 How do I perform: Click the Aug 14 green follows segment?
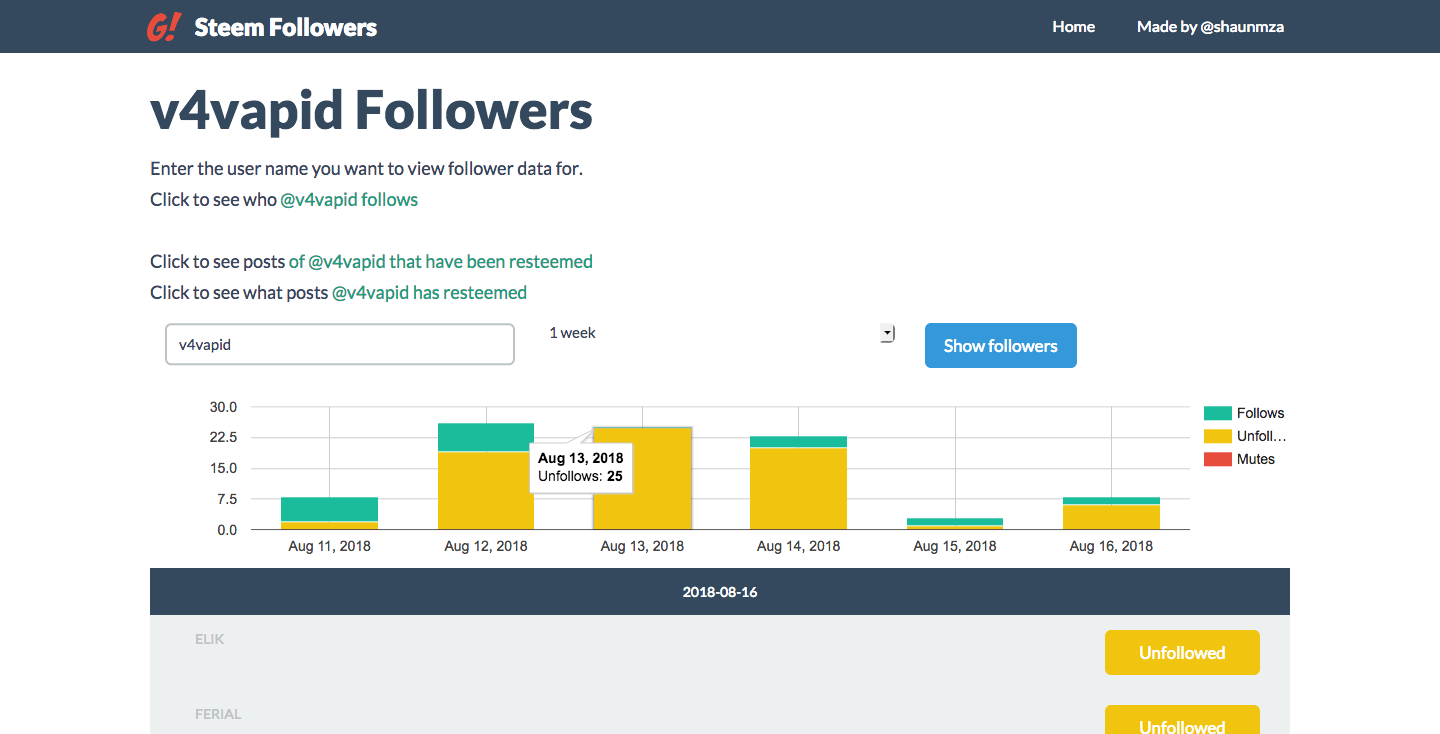[798, 442]
